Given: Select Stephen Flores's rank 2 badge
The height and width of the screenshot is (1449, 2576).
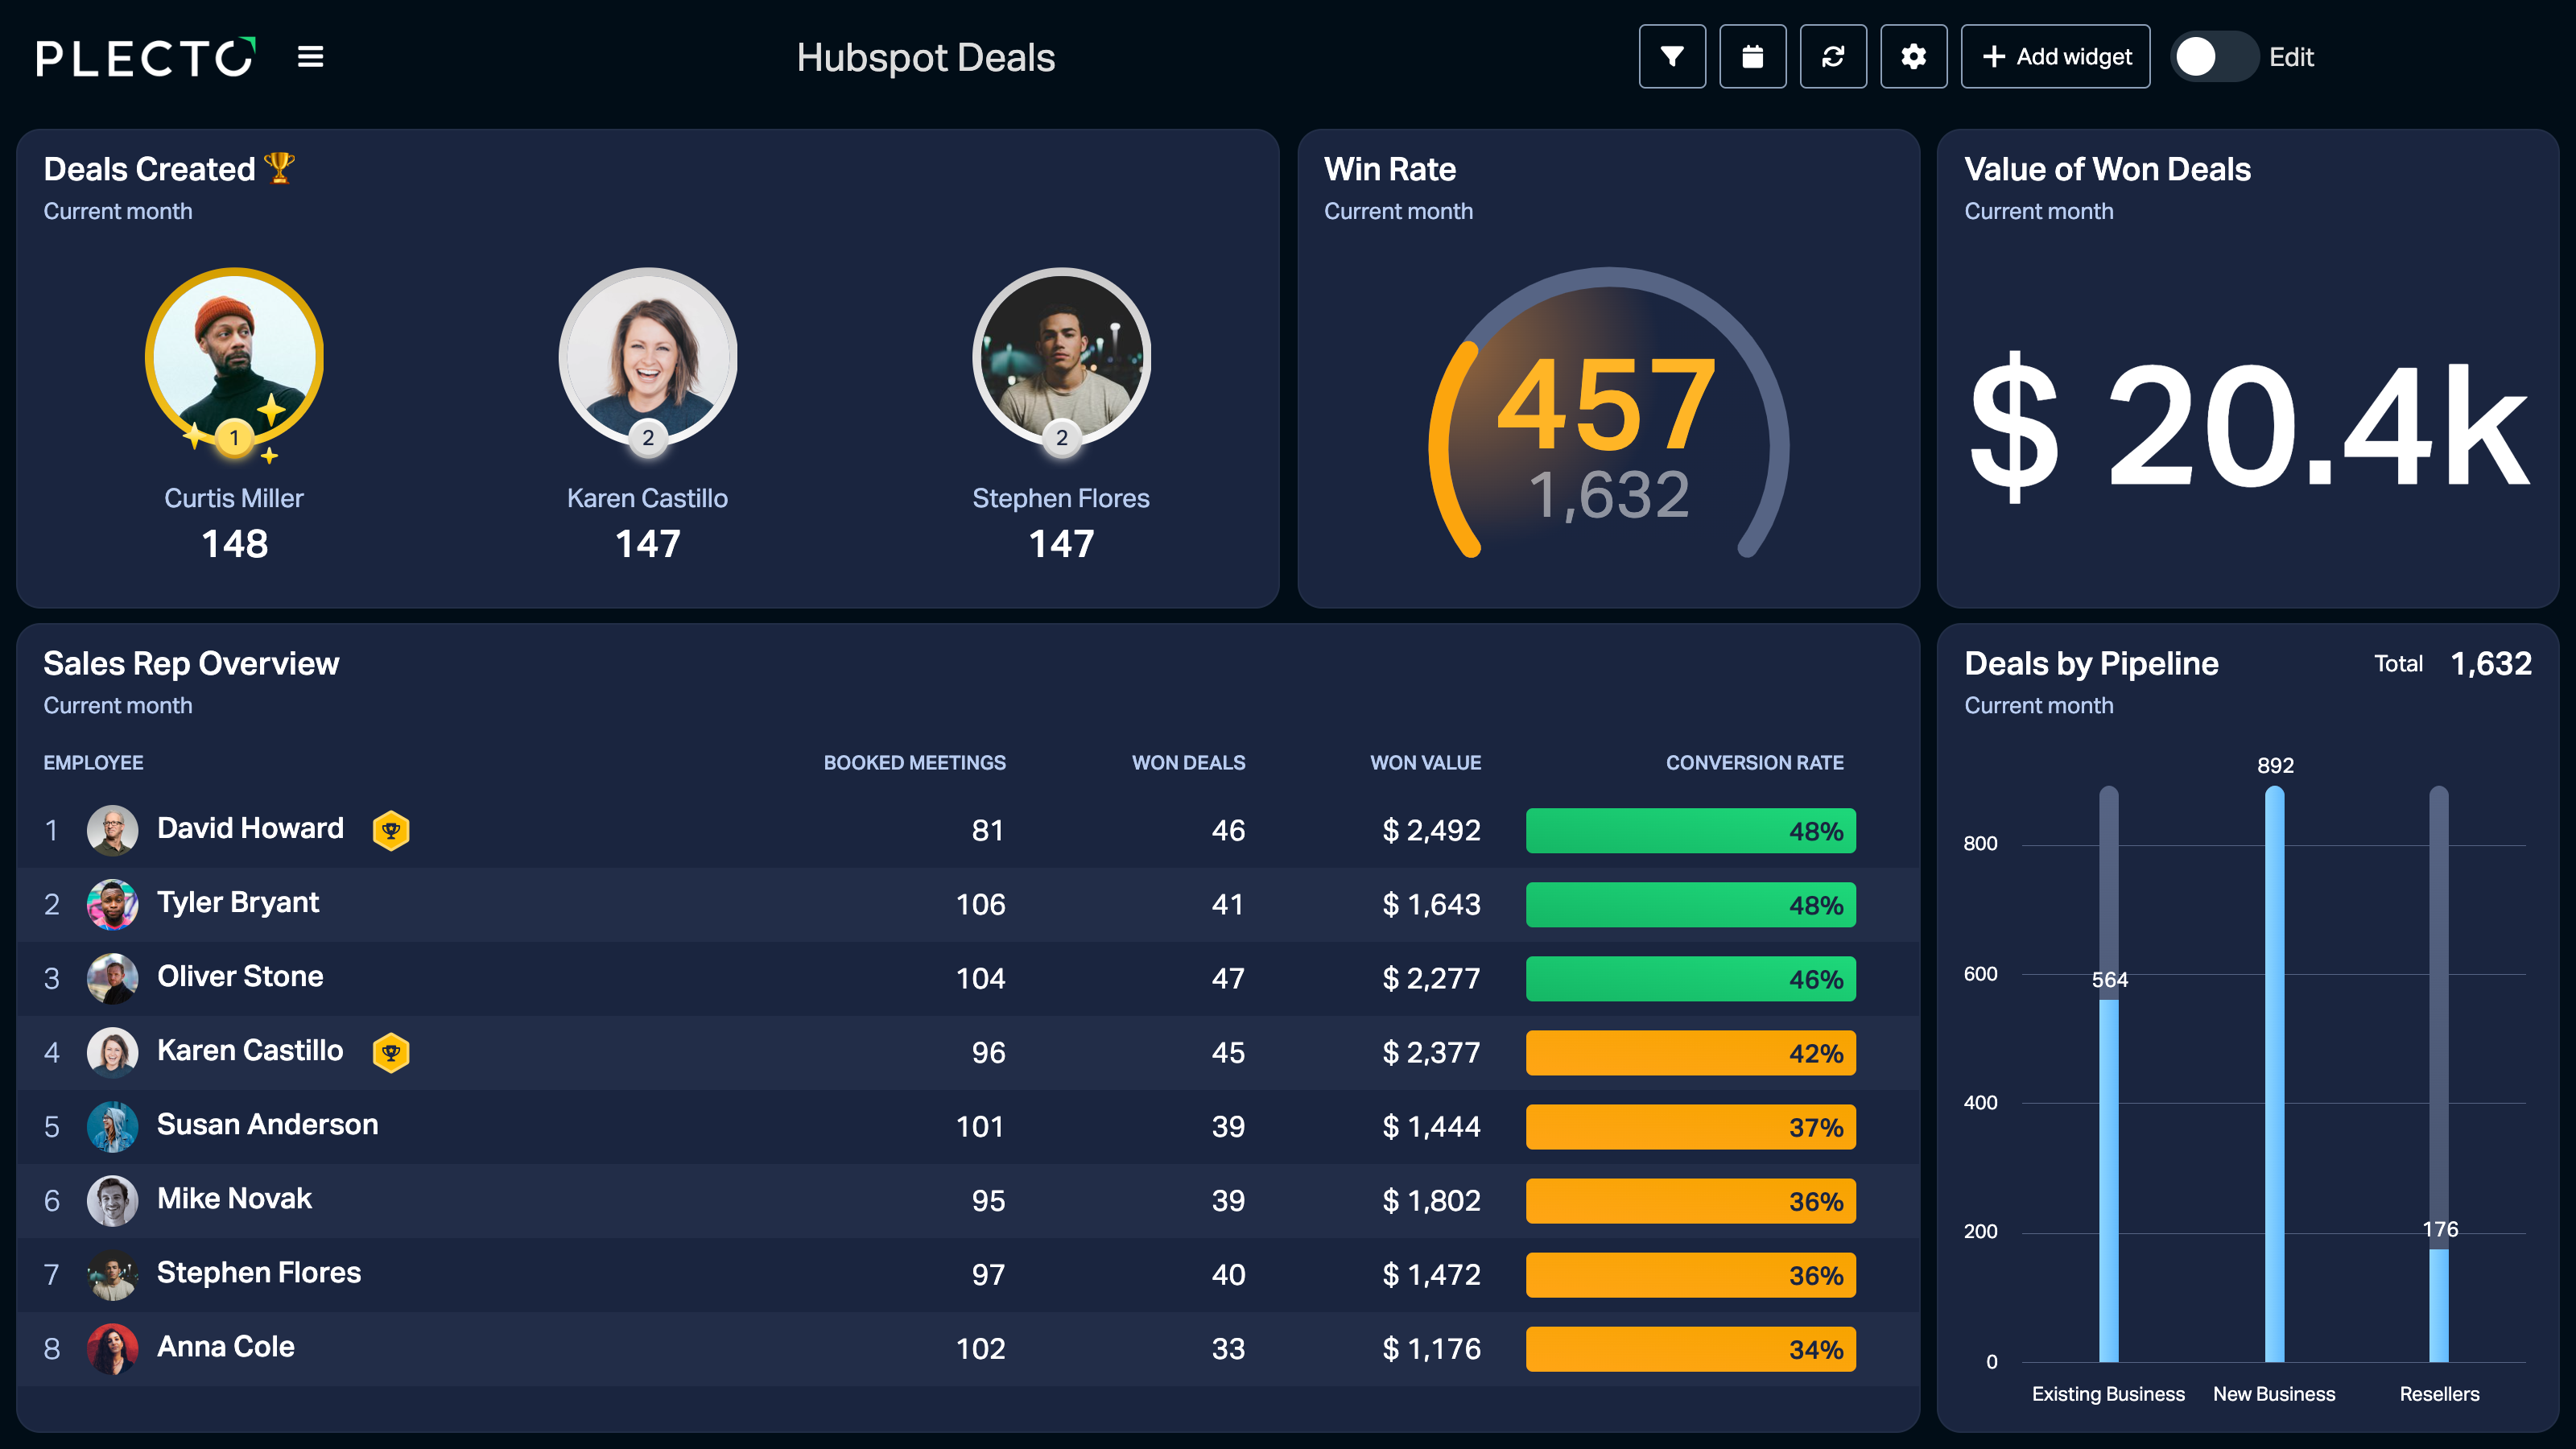Looking at the screenshot, I should [x=1062, y=437].
